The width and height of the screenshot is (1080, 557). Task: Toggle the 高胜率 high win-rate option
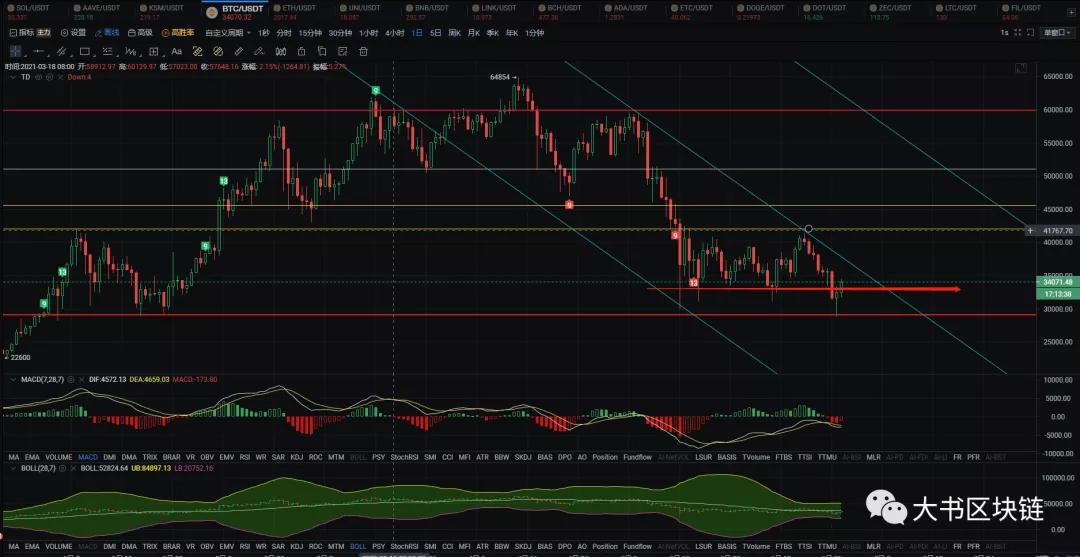click(x=178, y=32)
